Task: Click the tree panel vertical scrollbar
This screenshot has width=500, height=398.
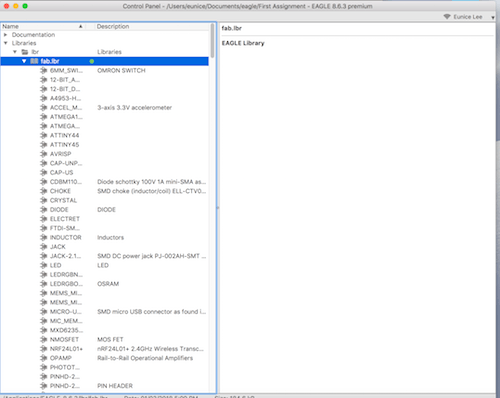Action: coord(213,41)
